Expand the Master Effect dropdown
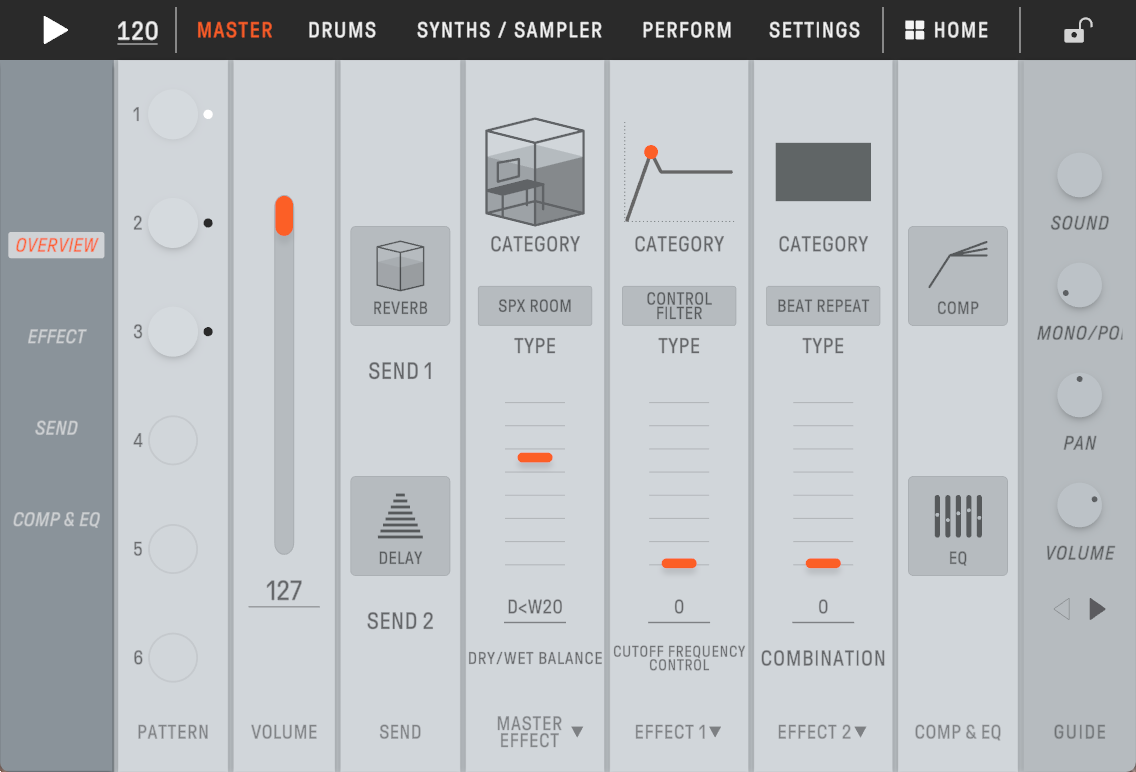This screenshot has width=1136, height=772. pyautogui.click(x=540, y=732)
